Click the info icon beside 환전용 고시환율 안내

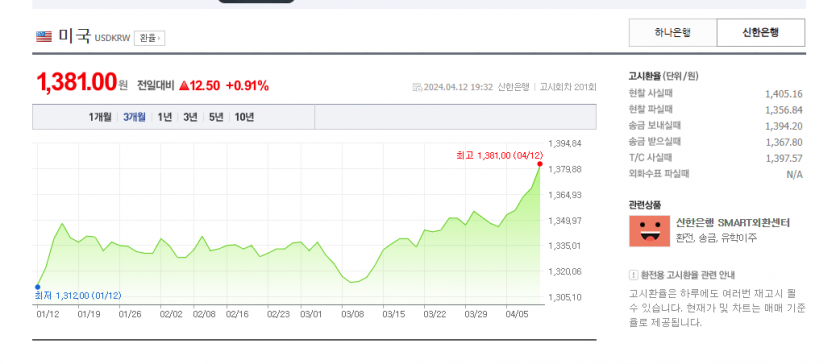pos(633,275)
